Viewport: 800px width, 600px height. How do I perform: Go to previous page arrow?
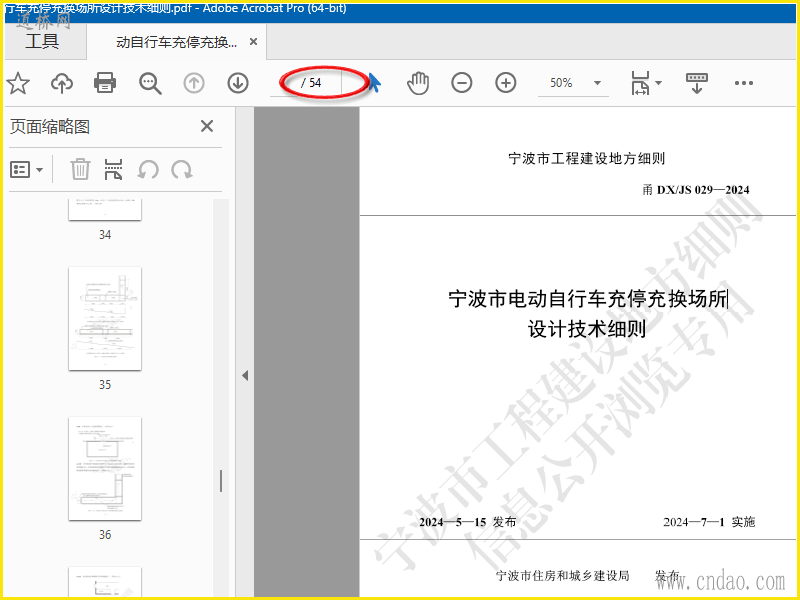coord(194,83)
